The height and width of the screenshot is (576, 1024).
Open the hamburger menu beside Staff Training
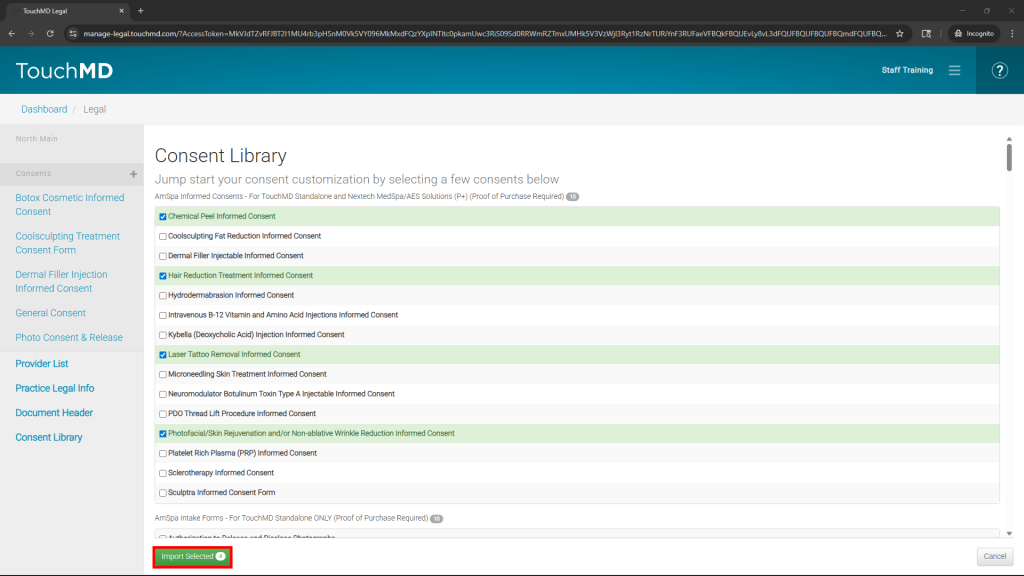tap(954, 70)
